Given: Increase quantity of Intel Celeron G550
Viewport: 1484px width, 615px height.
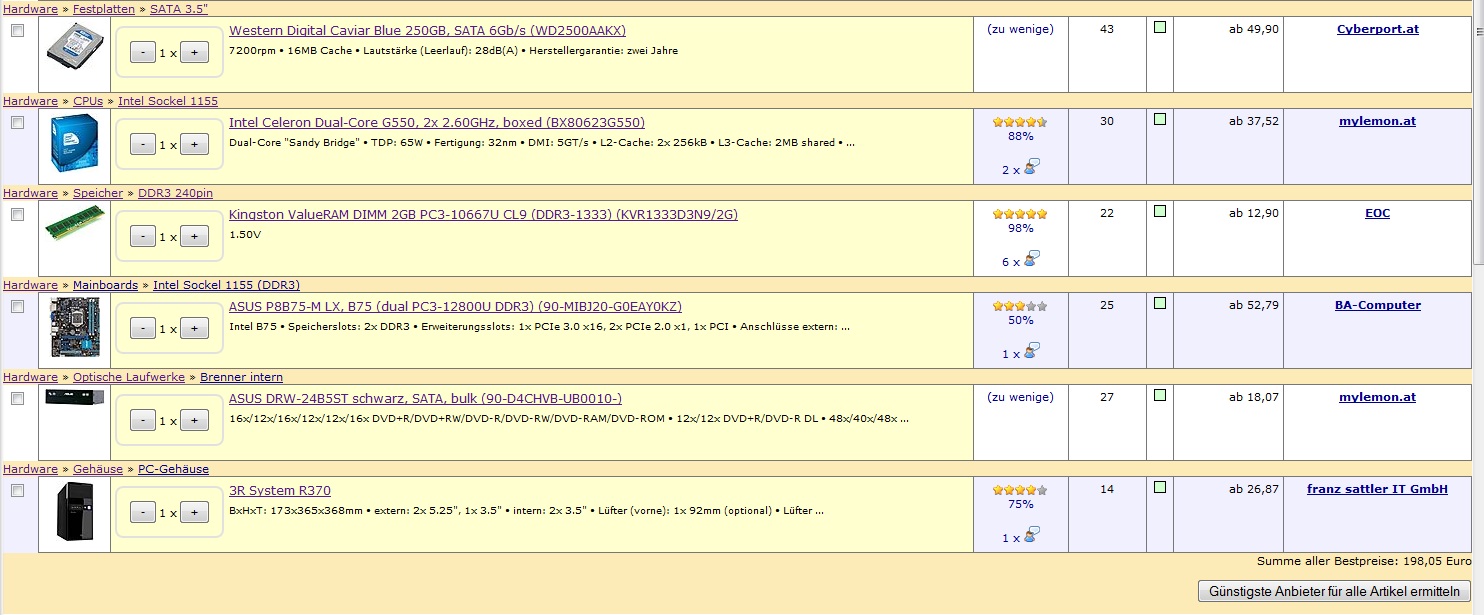Looking at the screenshot, I should [194, 144].
